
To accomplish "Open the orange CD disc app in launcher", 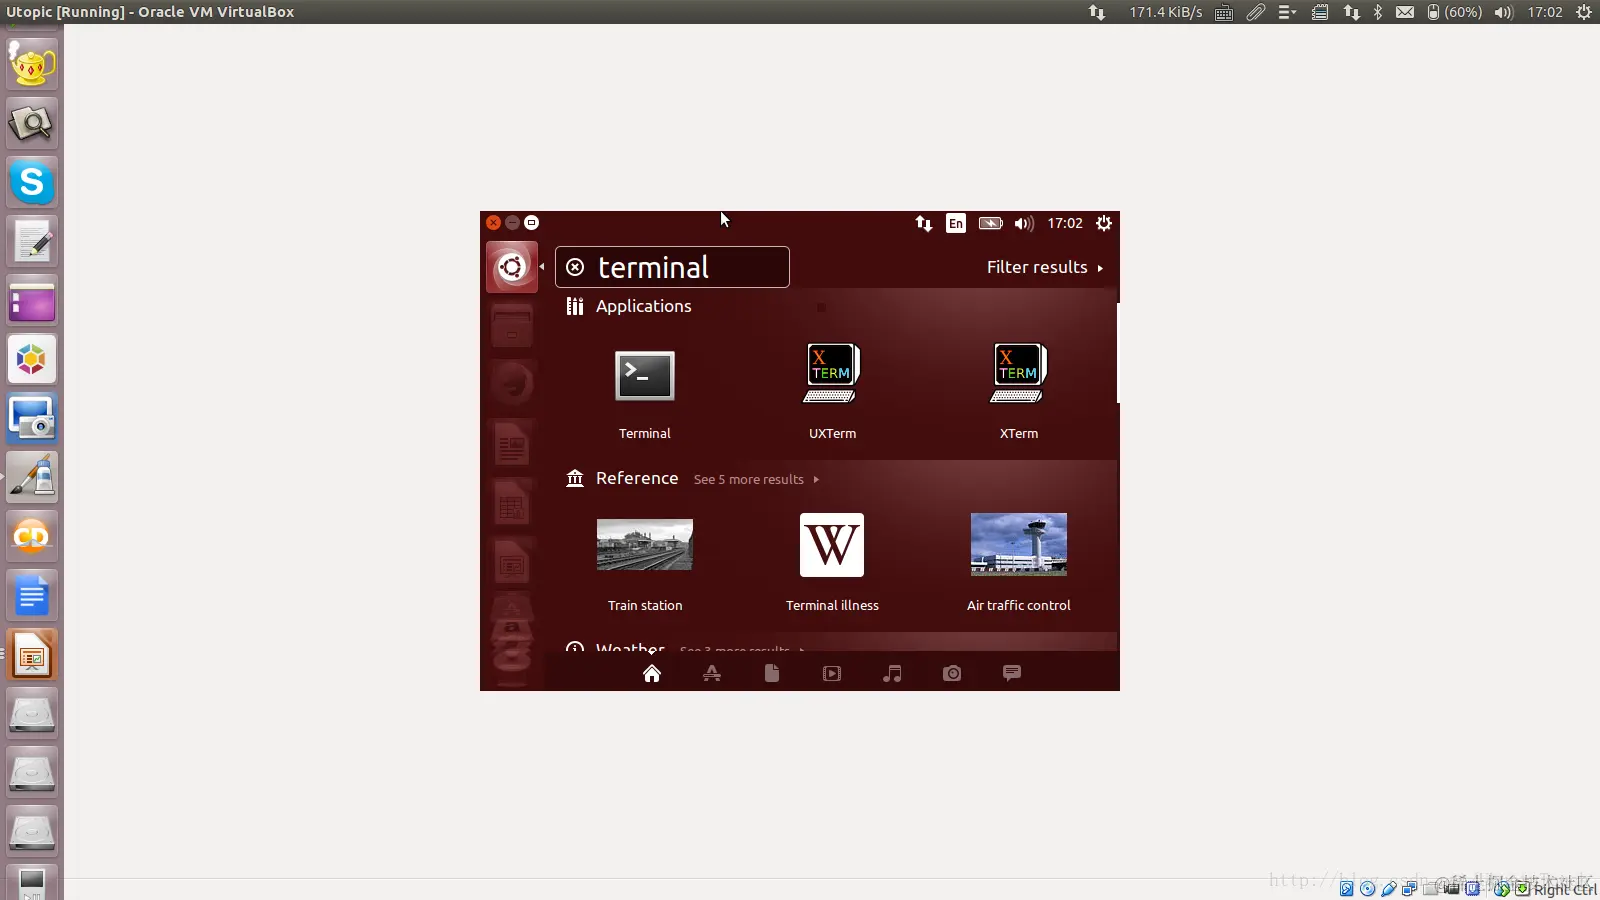I will [x=32, y=537].
